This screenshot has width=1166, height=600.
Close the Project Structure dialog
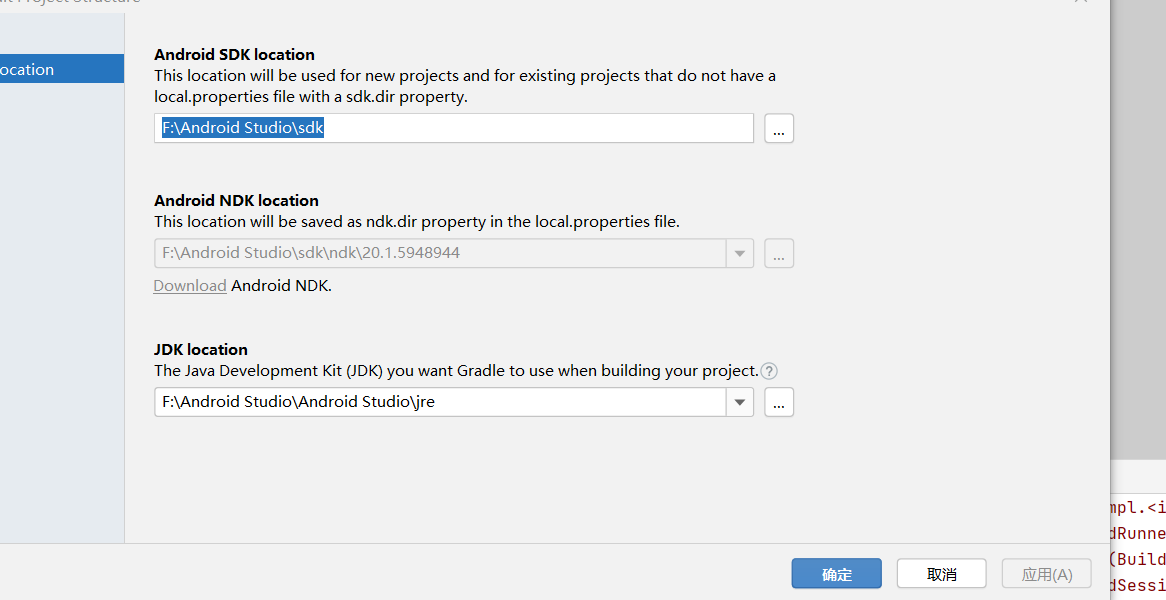[1081, 2]
